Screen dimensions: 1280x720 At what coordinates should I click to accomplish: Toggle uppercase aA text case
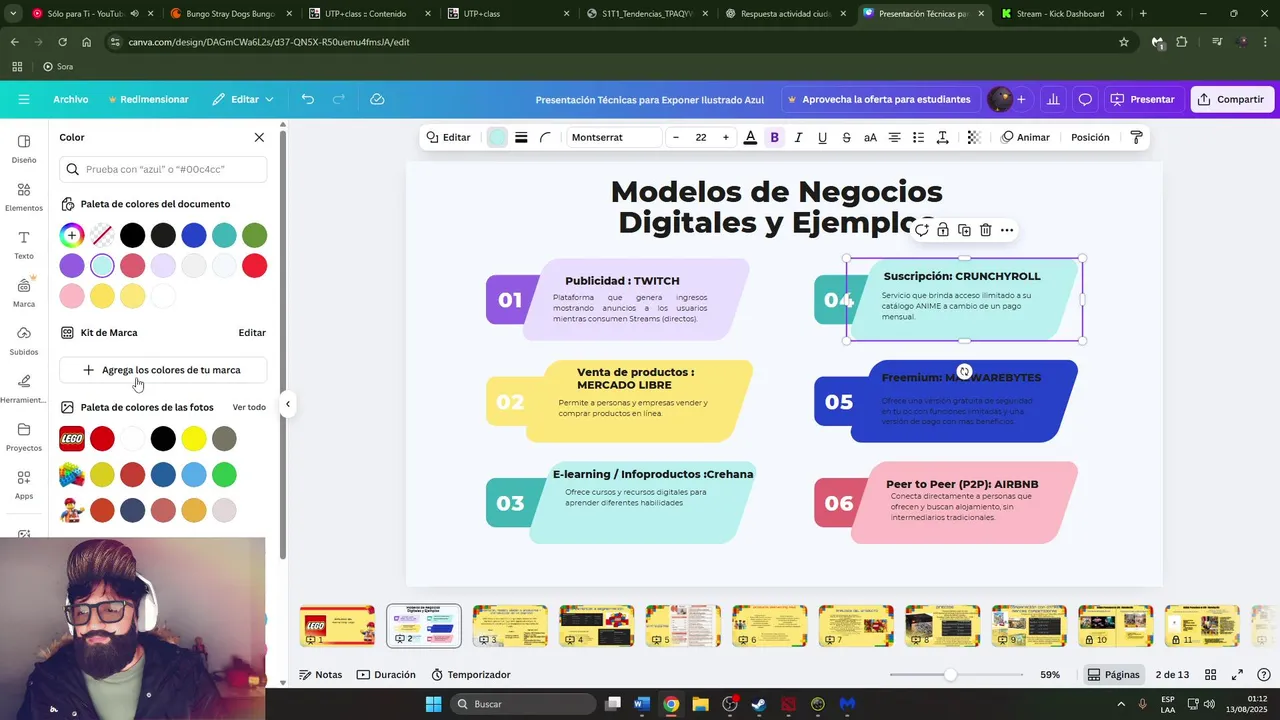[870, 137]
